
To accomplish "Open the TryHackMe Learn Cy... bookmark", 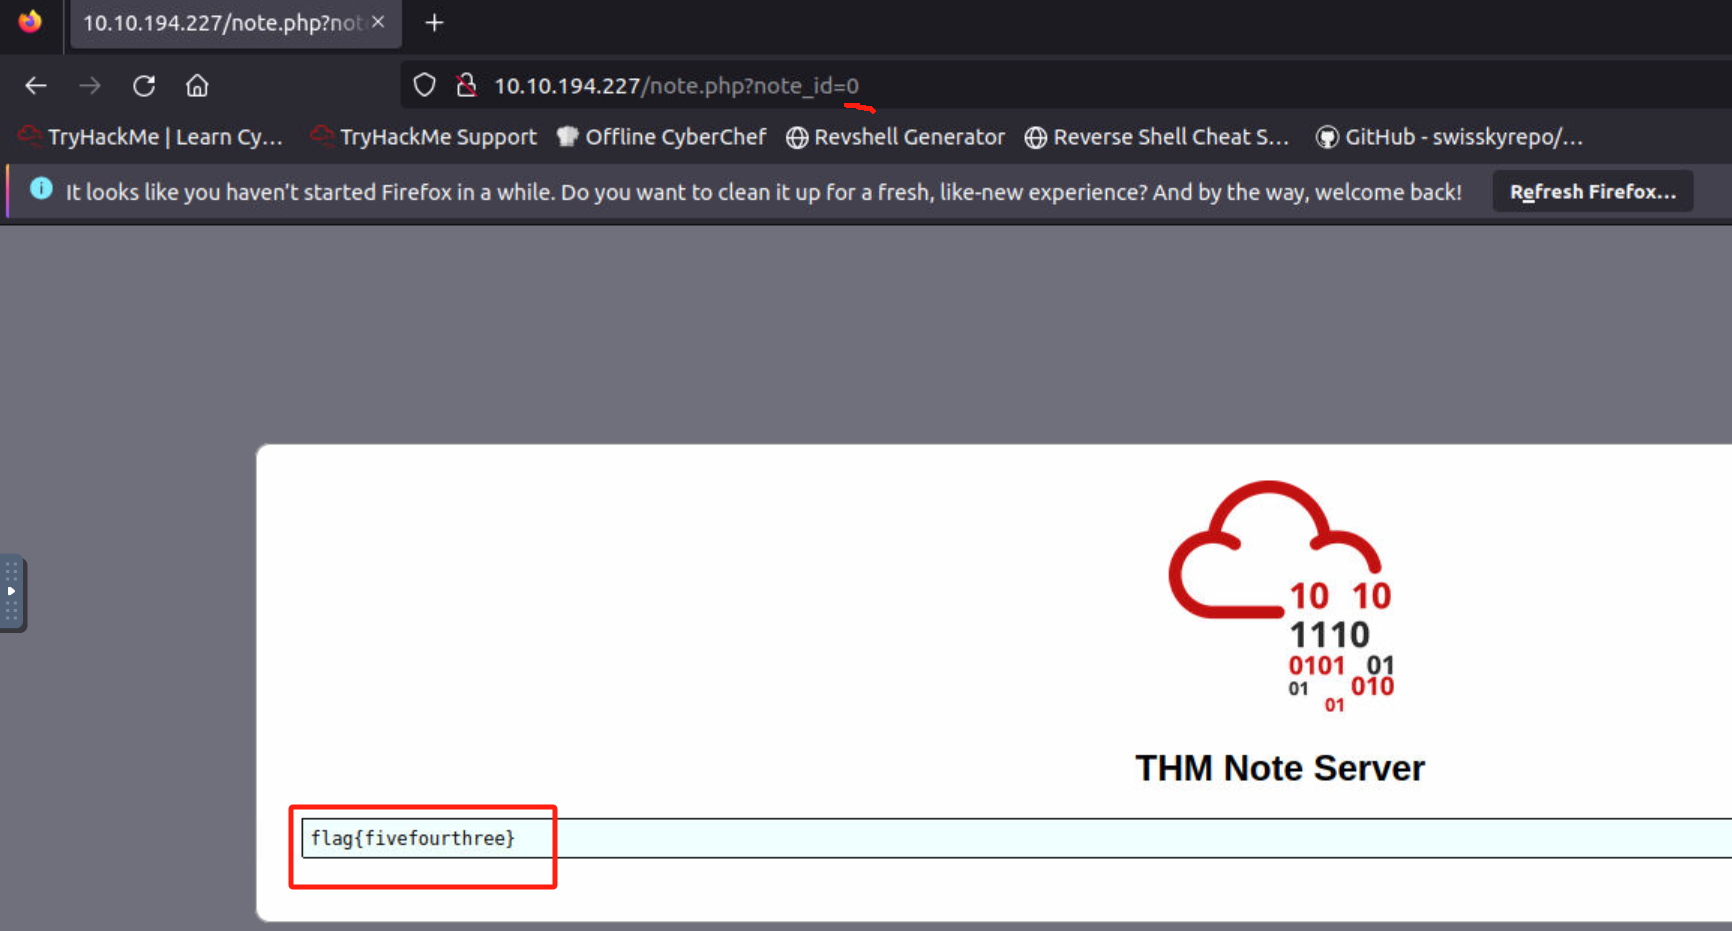I will click(151, 137).
